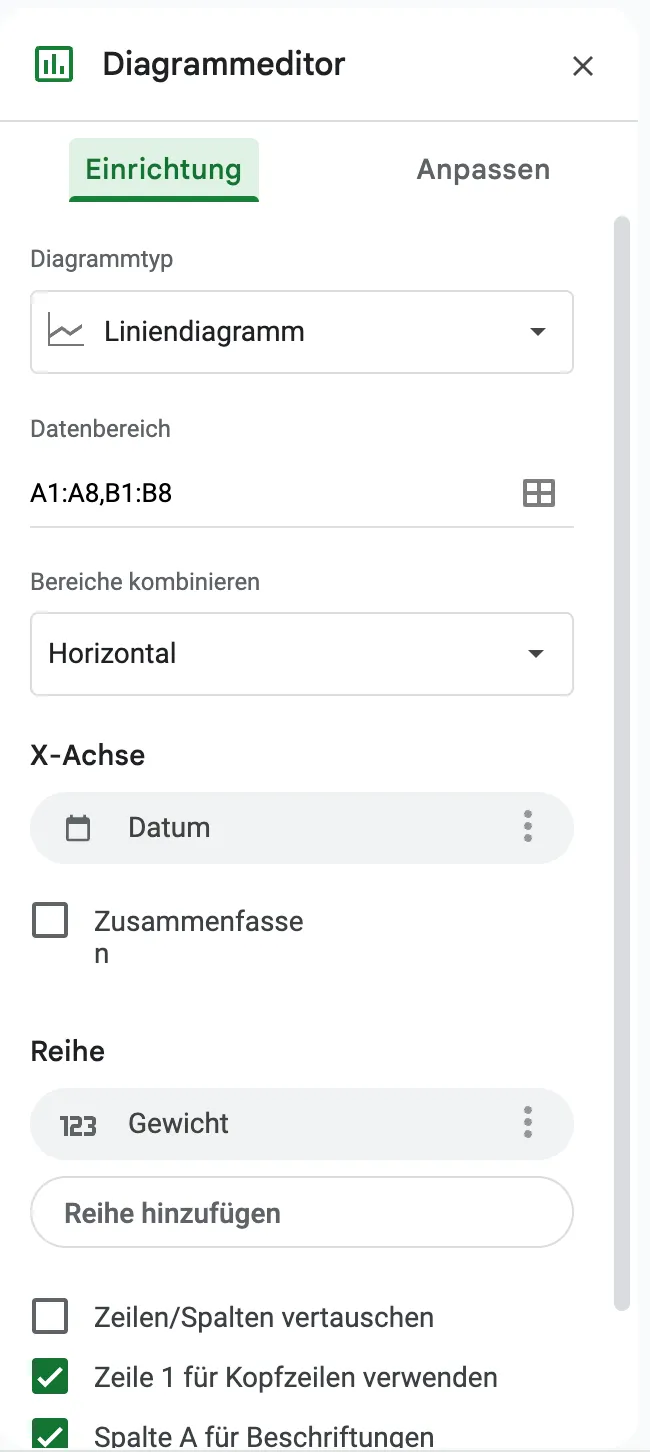The height and width of the screenshot is (1452, 650).
Task: Open the data range grid selector icon
Action: 538,492
